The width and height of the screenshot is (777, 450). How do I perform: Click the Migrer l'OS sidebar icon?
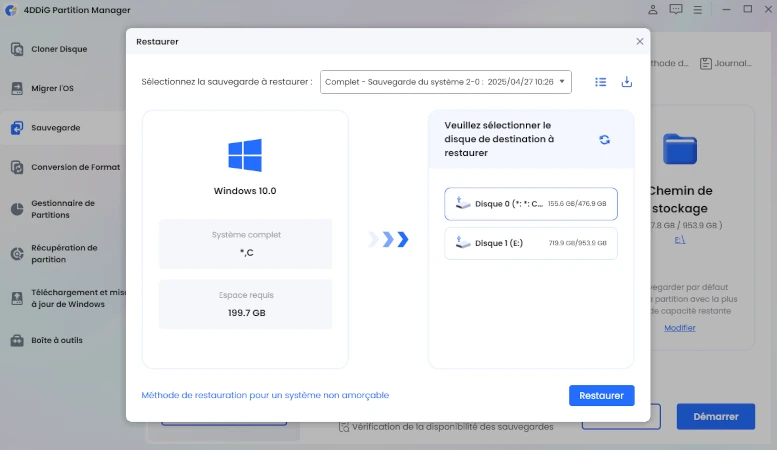coord(17,88)
